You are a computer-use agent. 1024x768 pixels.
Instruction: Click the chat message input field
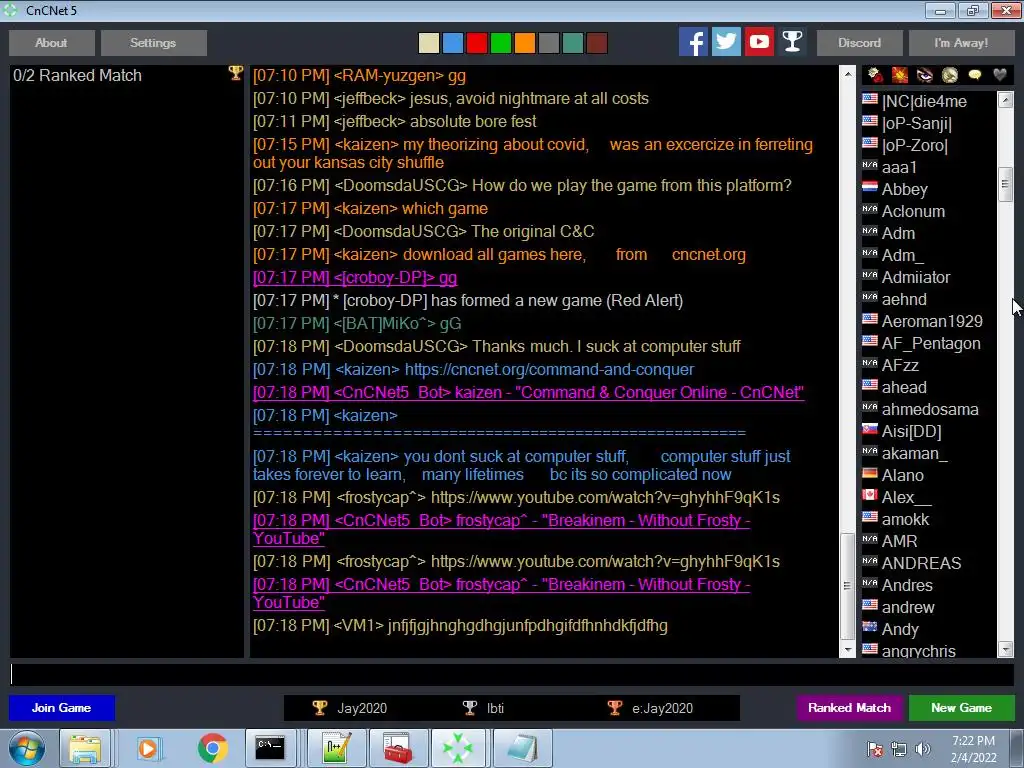pyautogui.click(x=512, y=675)
